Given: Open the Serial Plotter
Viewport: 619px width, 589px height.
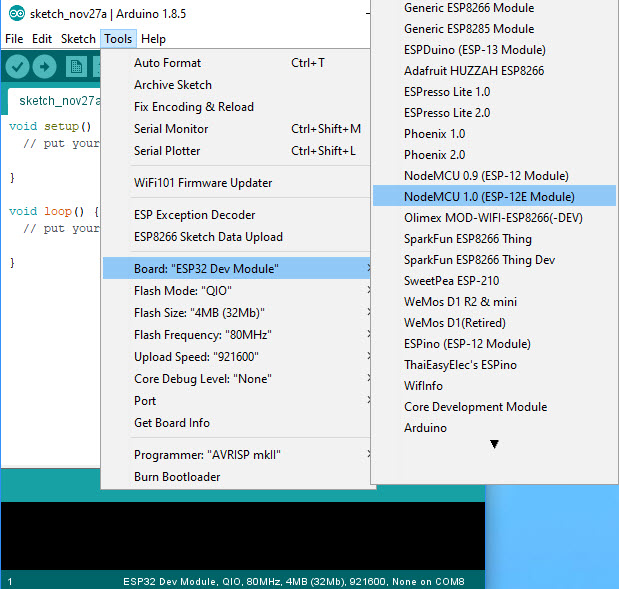Looking at the screenshot, I should (x=236, y=151).
